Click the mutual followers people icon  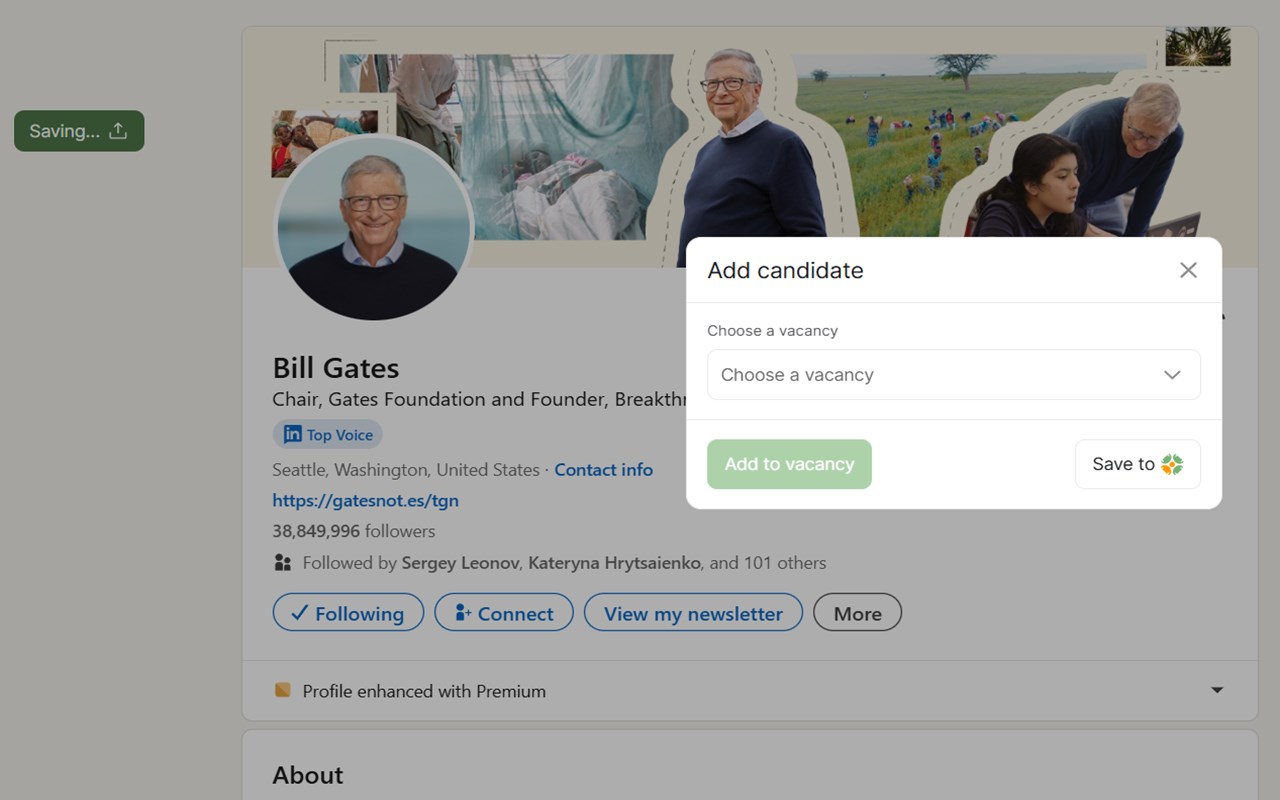(283, 563)
